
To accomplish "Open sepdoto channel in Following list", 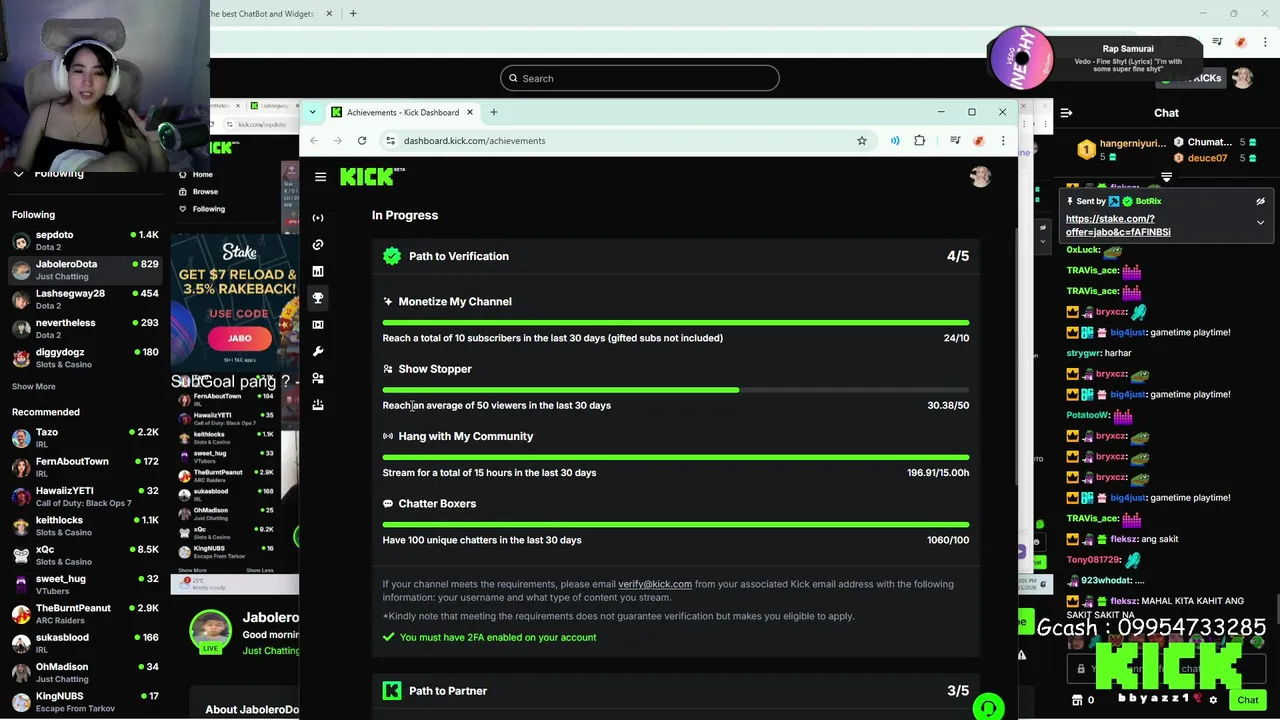I will [85, 240].
